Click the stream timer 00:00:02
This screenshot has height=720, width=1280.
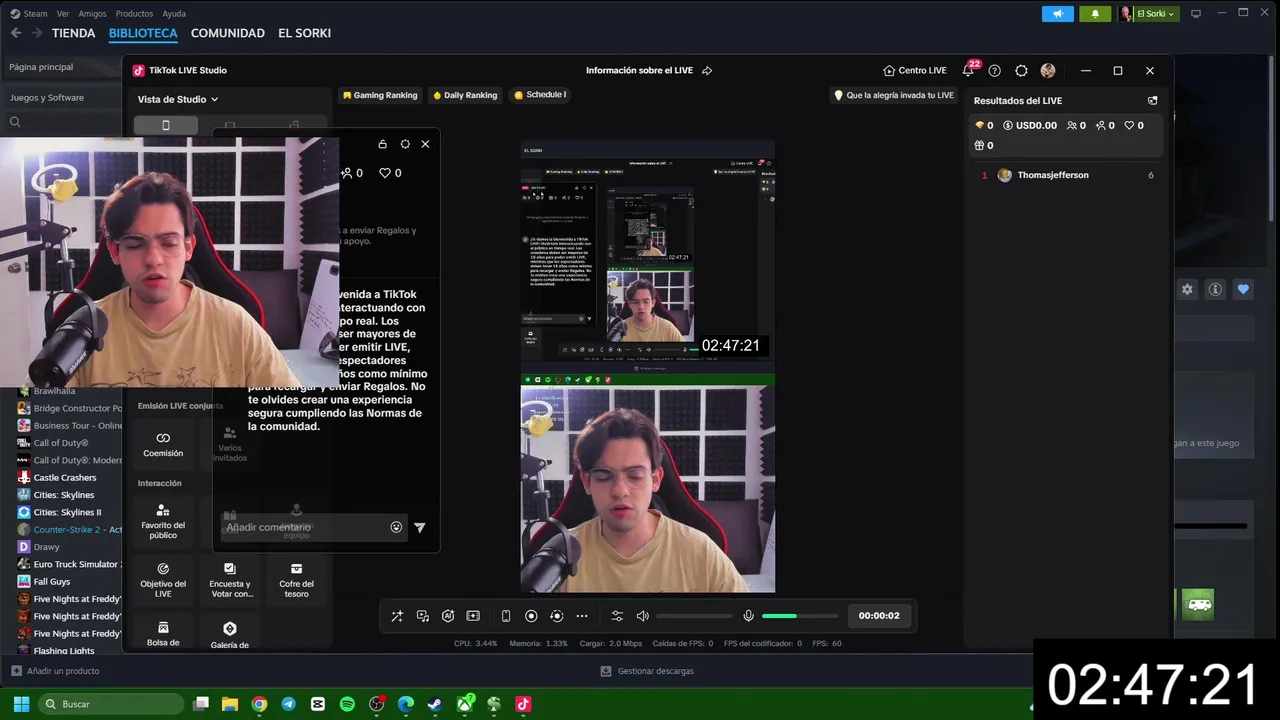point(879,616)
